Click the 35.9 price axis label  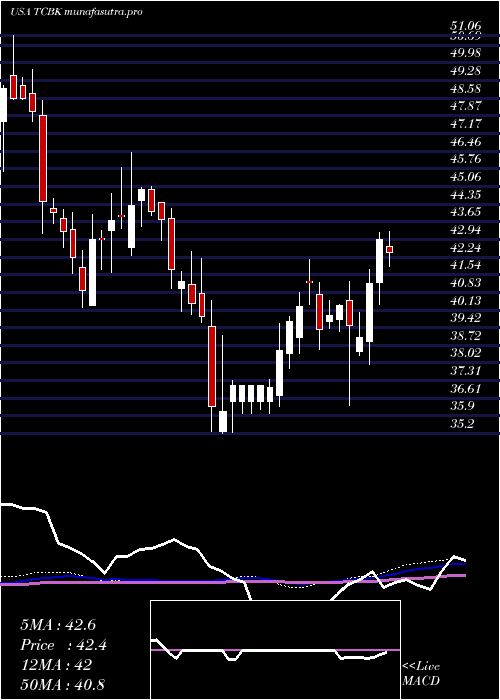462,407
